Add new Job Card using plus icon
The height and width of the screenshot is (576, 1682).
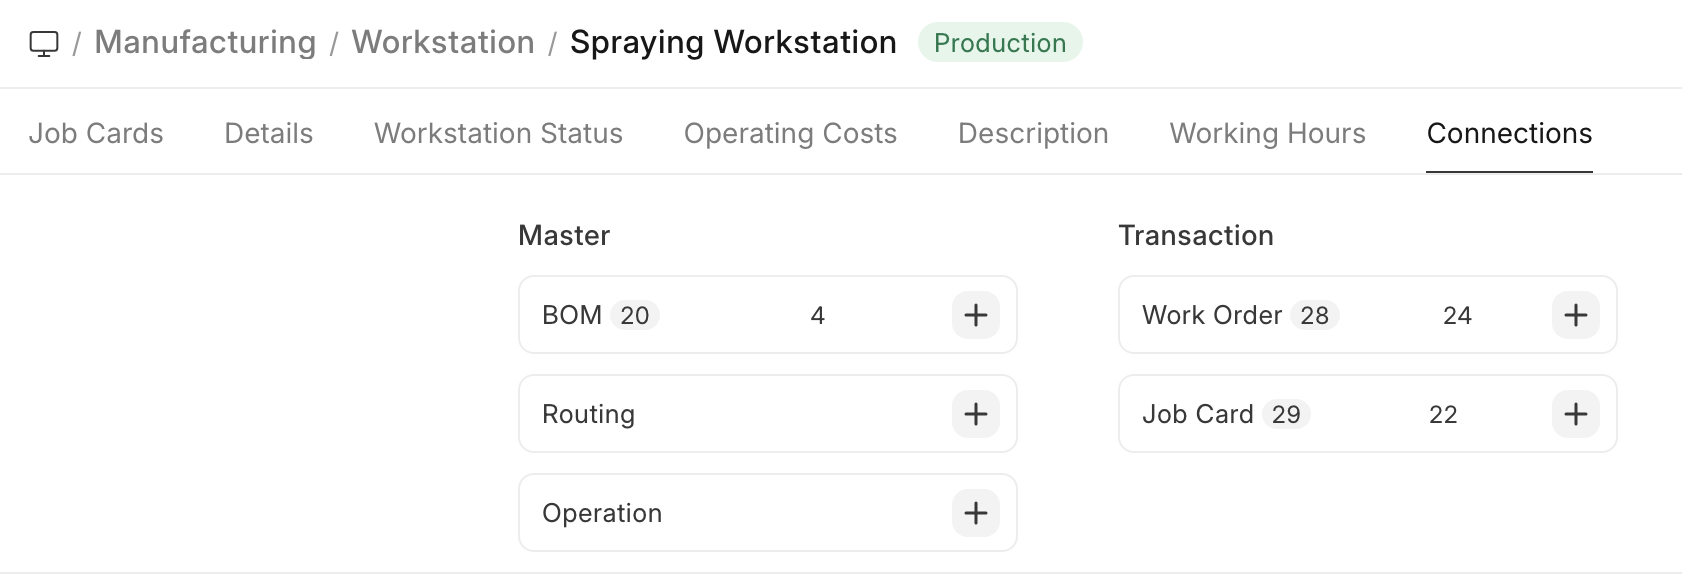(x=1575, y=414)
